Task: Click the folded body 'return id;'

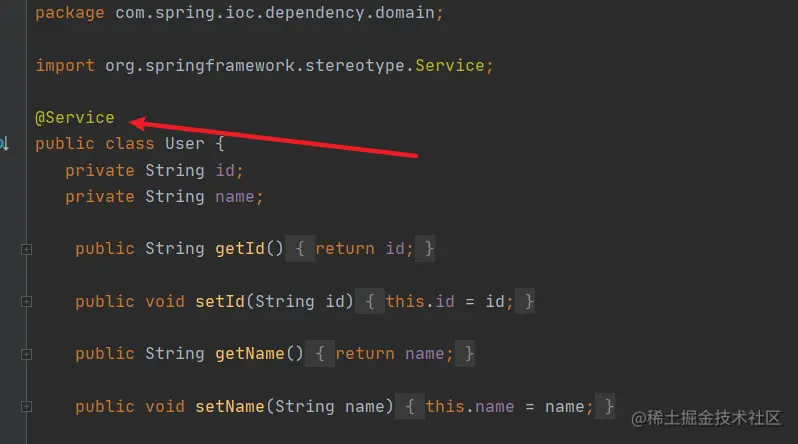Action: pyautogui.click(x=364, y=248)
